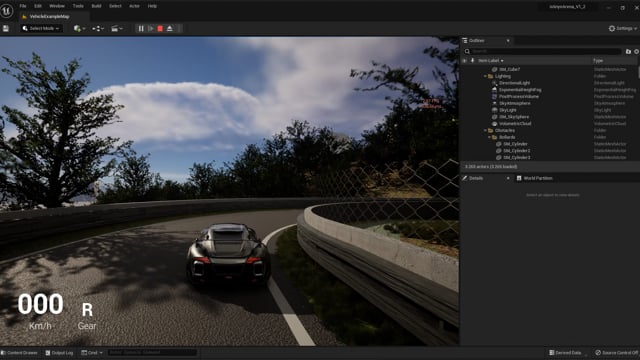Open the Build menu
This screenshot has height=360, width=640.
96,6
